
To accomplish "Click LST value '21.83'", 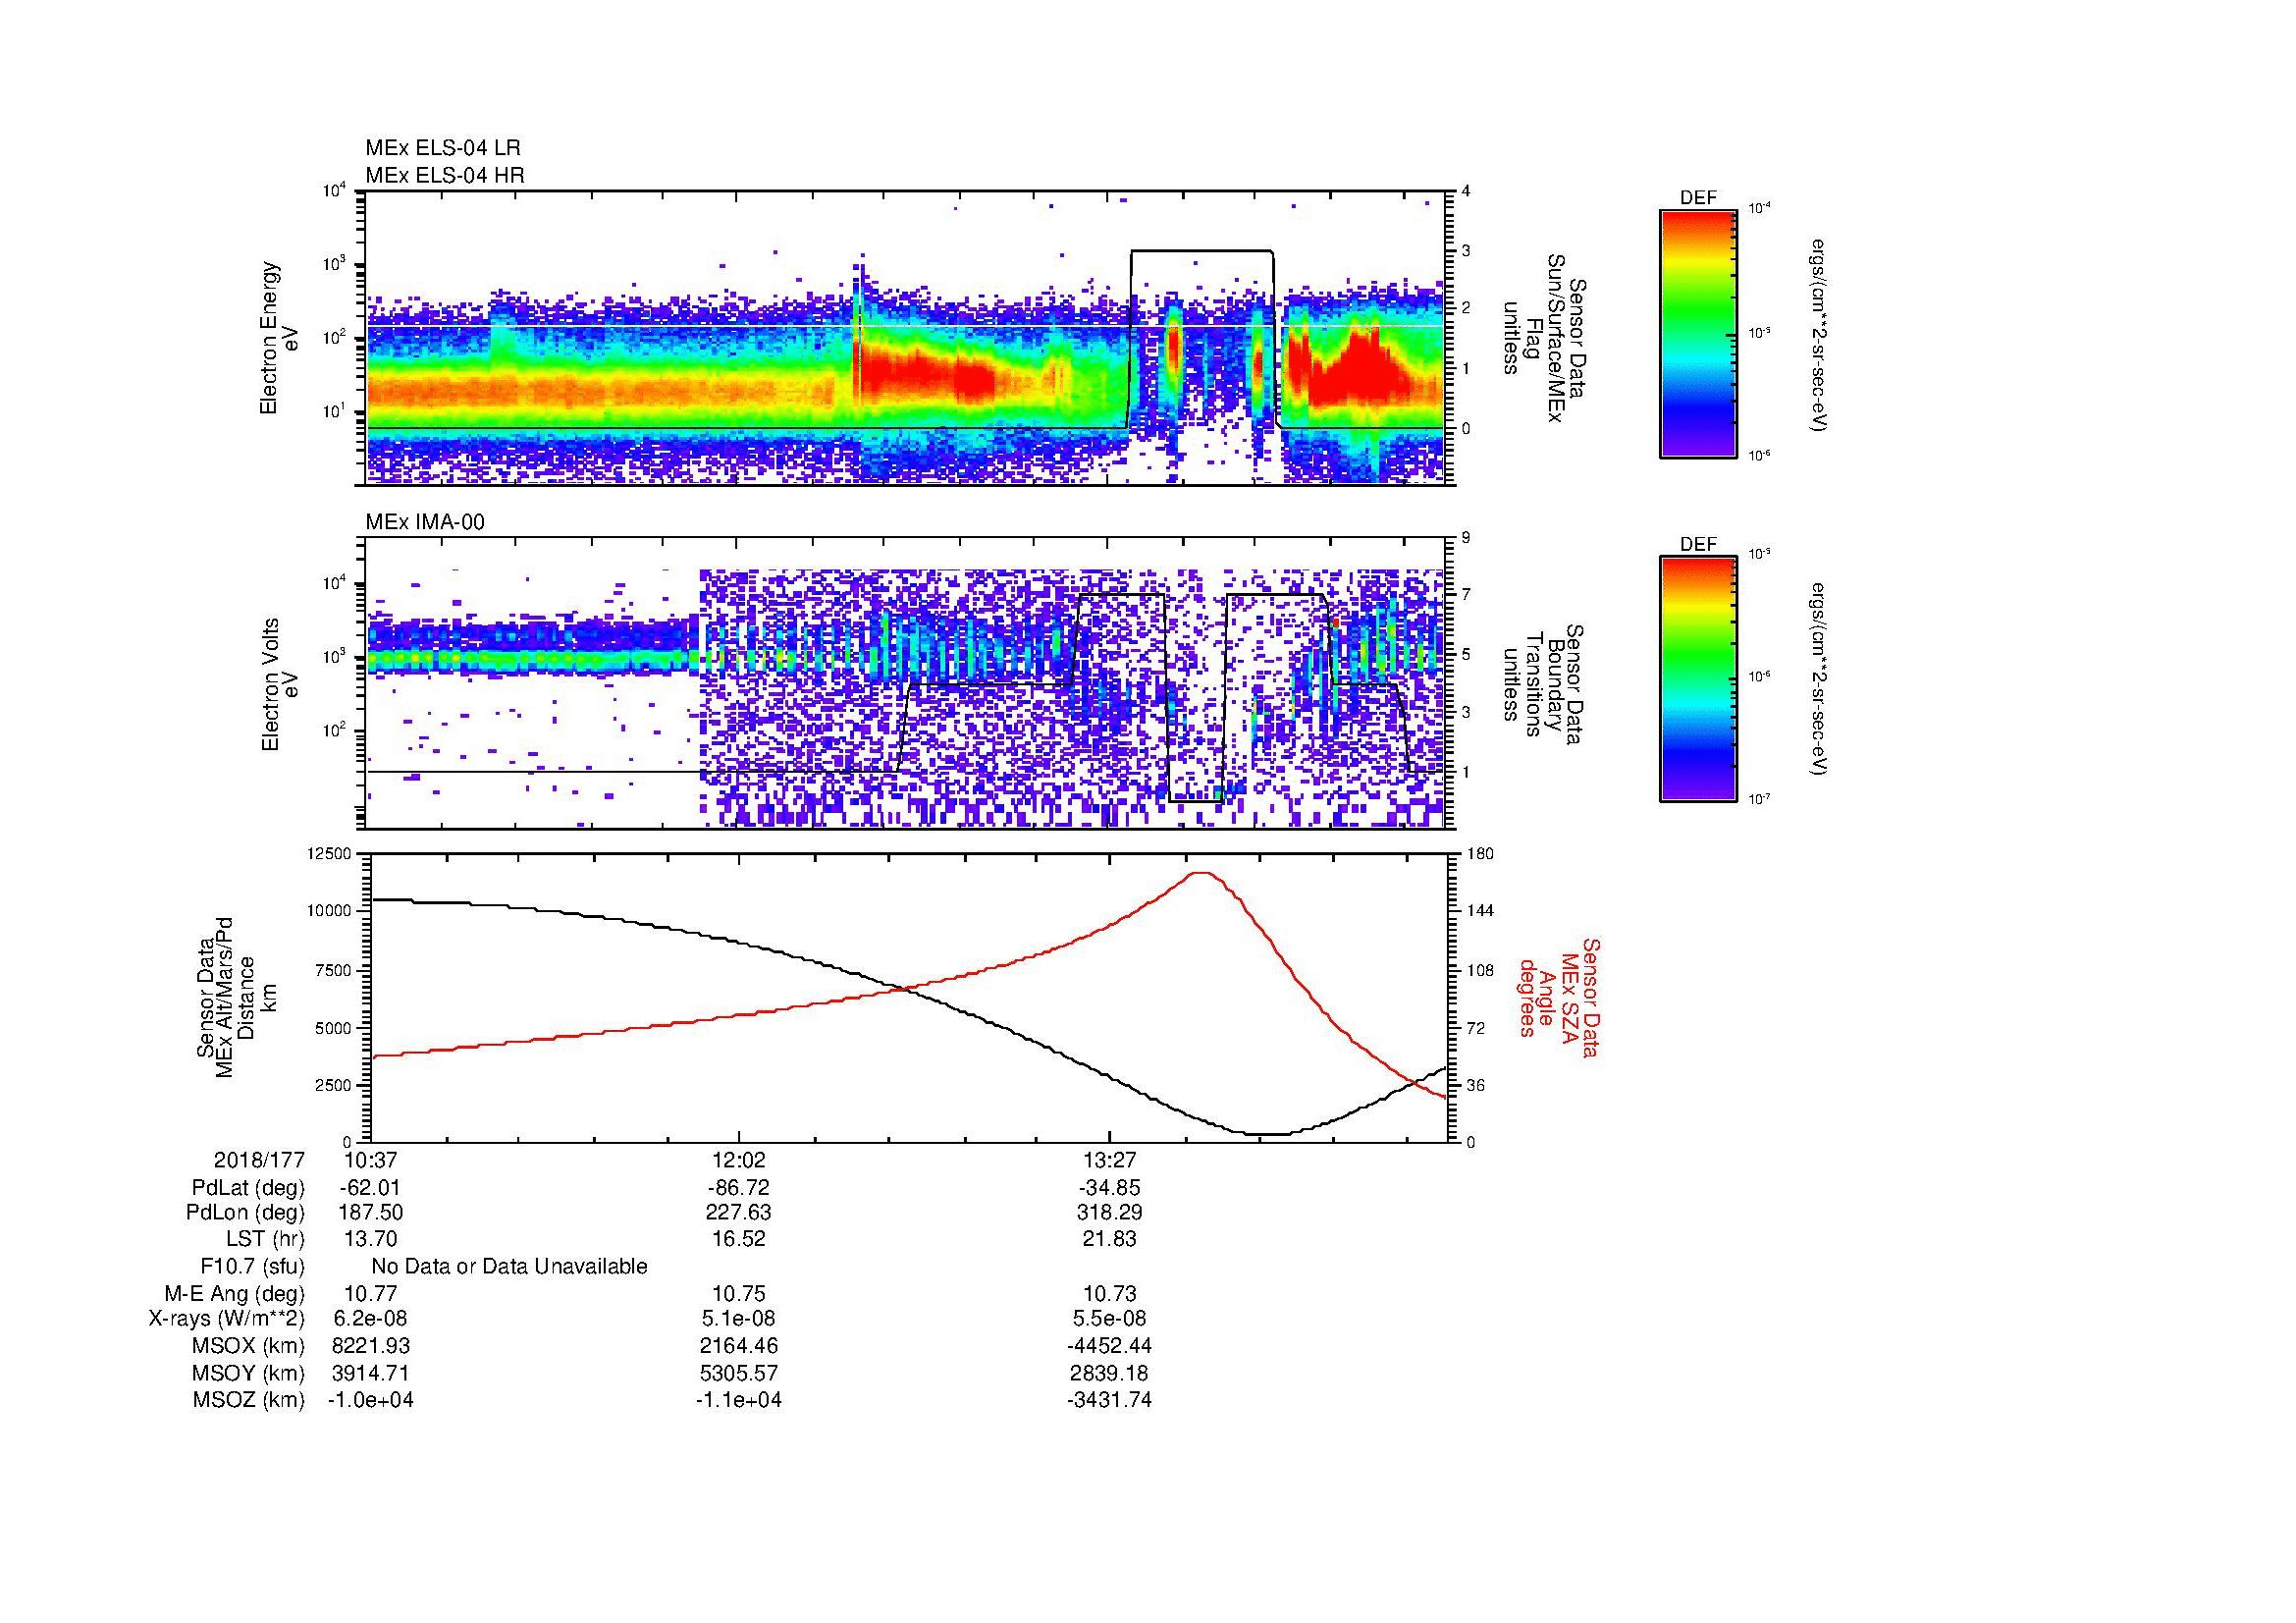I will tap(1109, 1239).
